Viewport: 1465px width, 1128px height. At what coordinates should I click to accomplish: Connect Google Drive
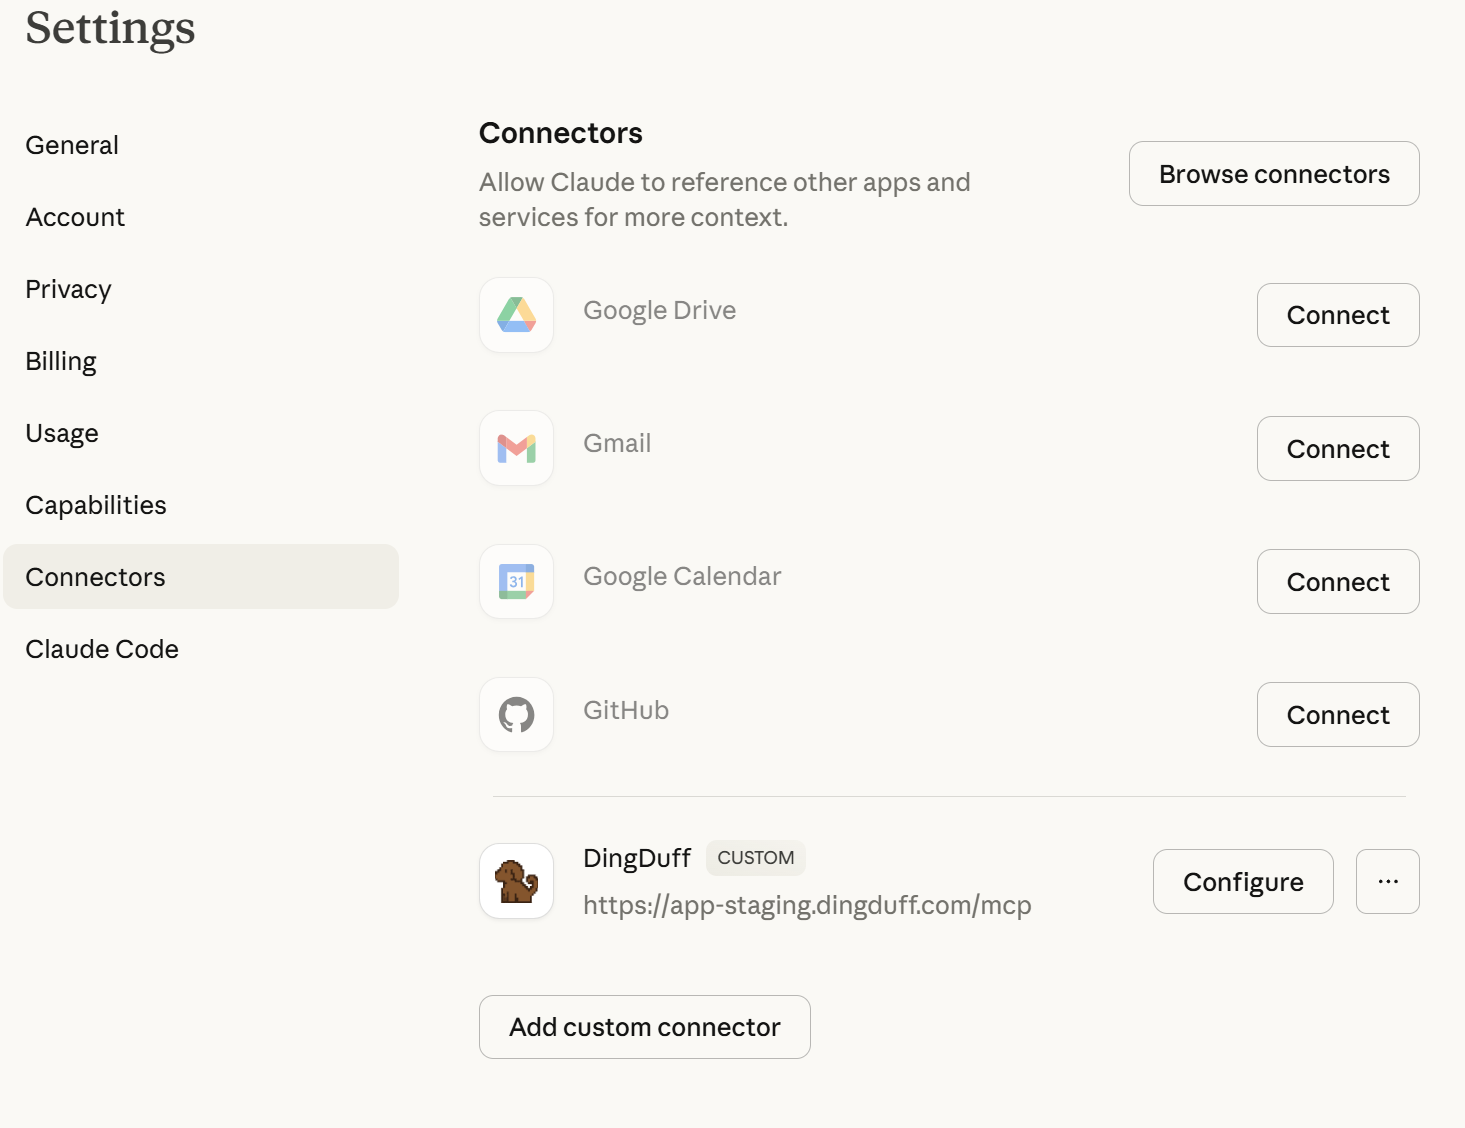point(1337,315)
